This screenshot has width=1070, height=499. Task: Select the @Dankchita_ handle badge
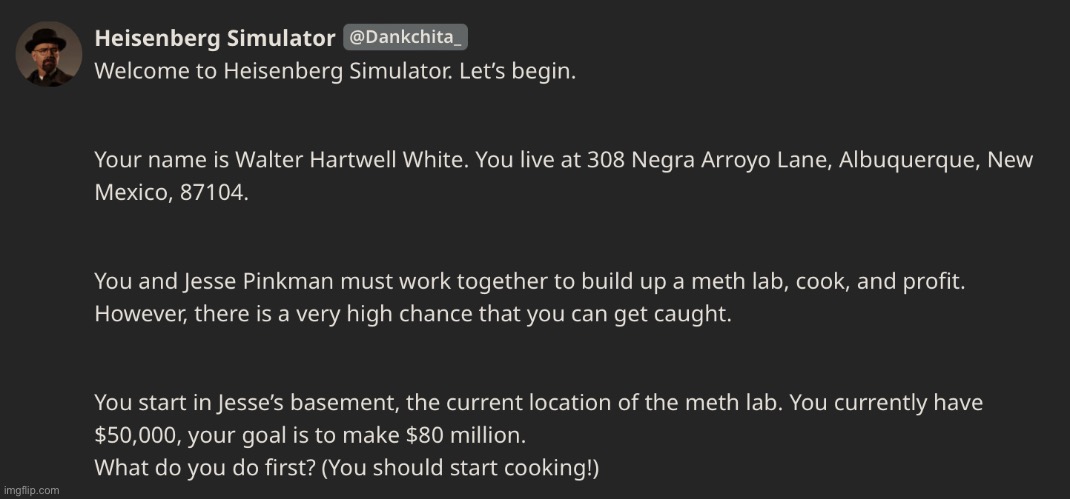pos(405,38)
